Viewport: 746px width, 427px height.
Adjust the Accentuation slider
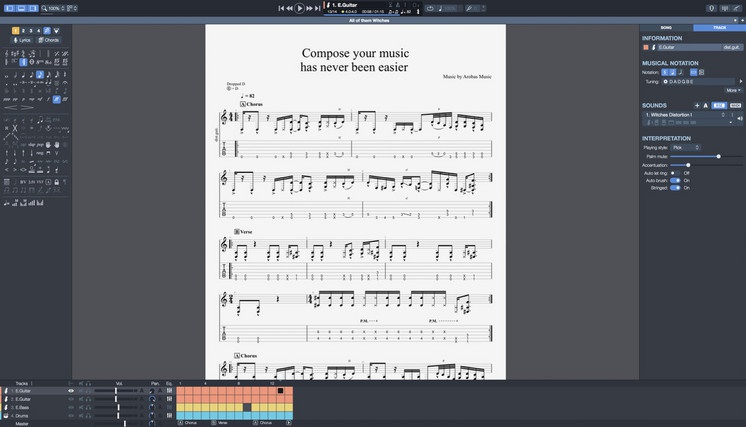pyautogui.click(x=688, y=165)
